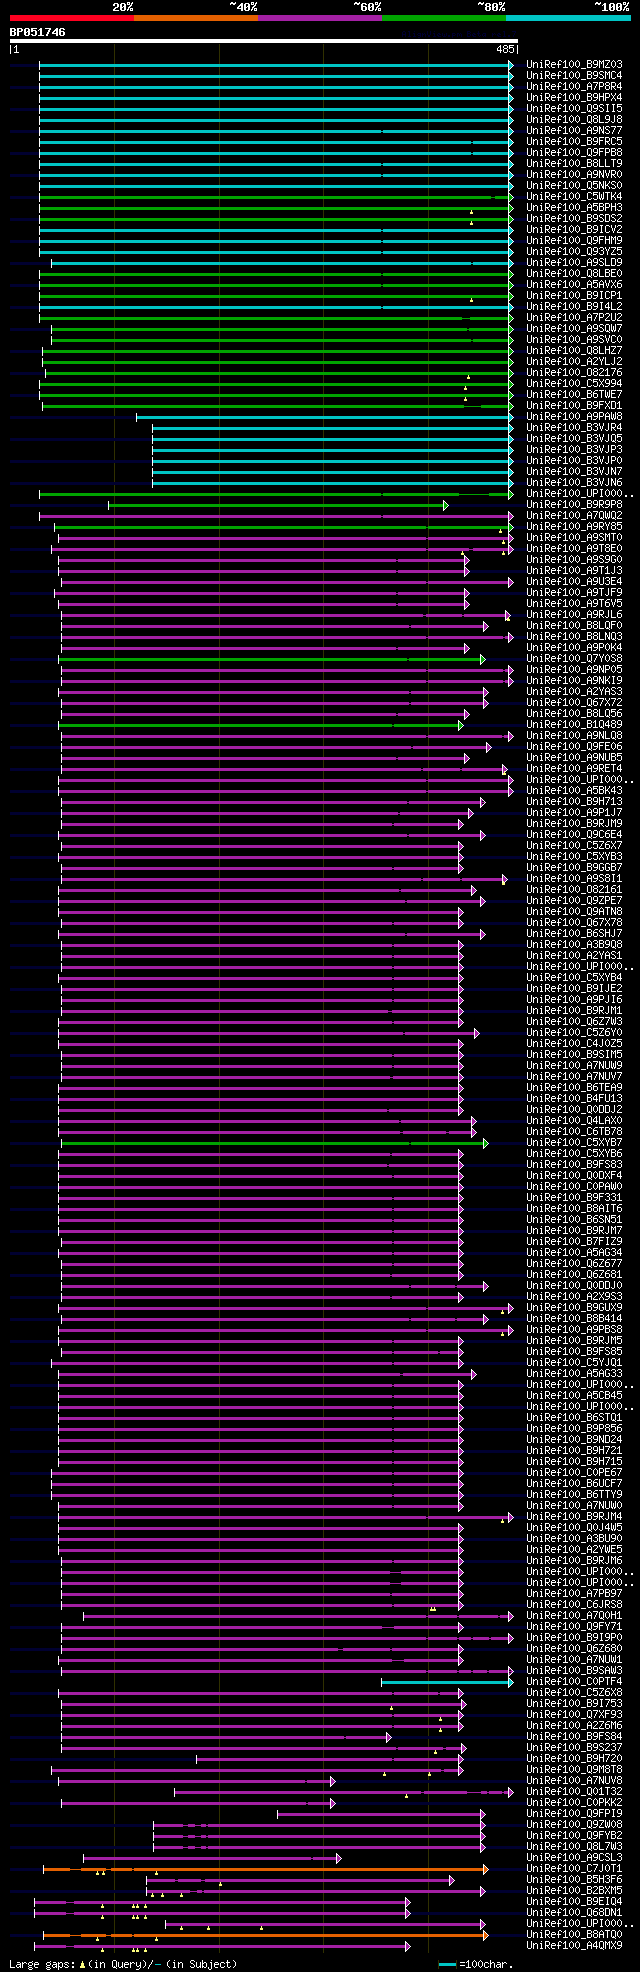This screenshot has width=640, height=1972.
Task: Open the hit UniRef100_B9MZ03
Action: [x=574, y=65]
